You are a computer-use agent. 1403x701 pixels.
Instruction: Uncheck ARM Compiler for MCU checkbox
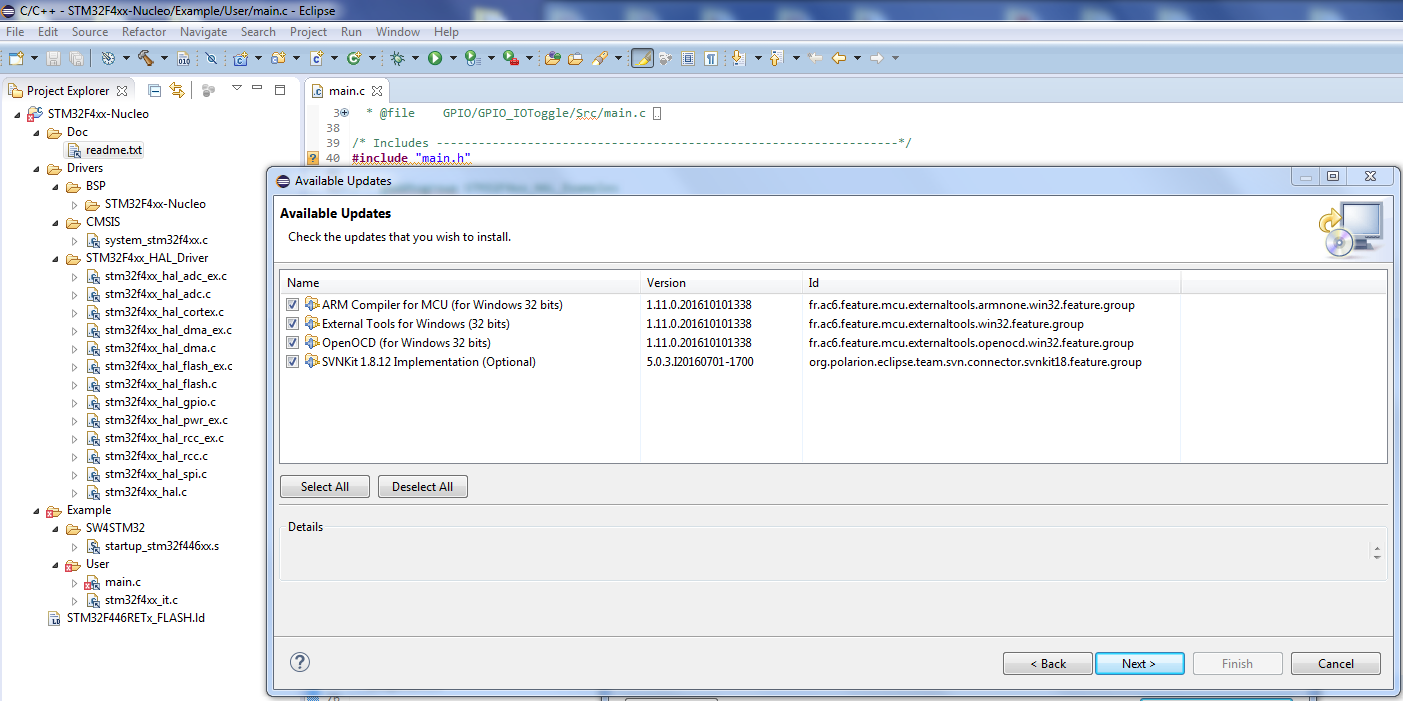pos(292,304)
